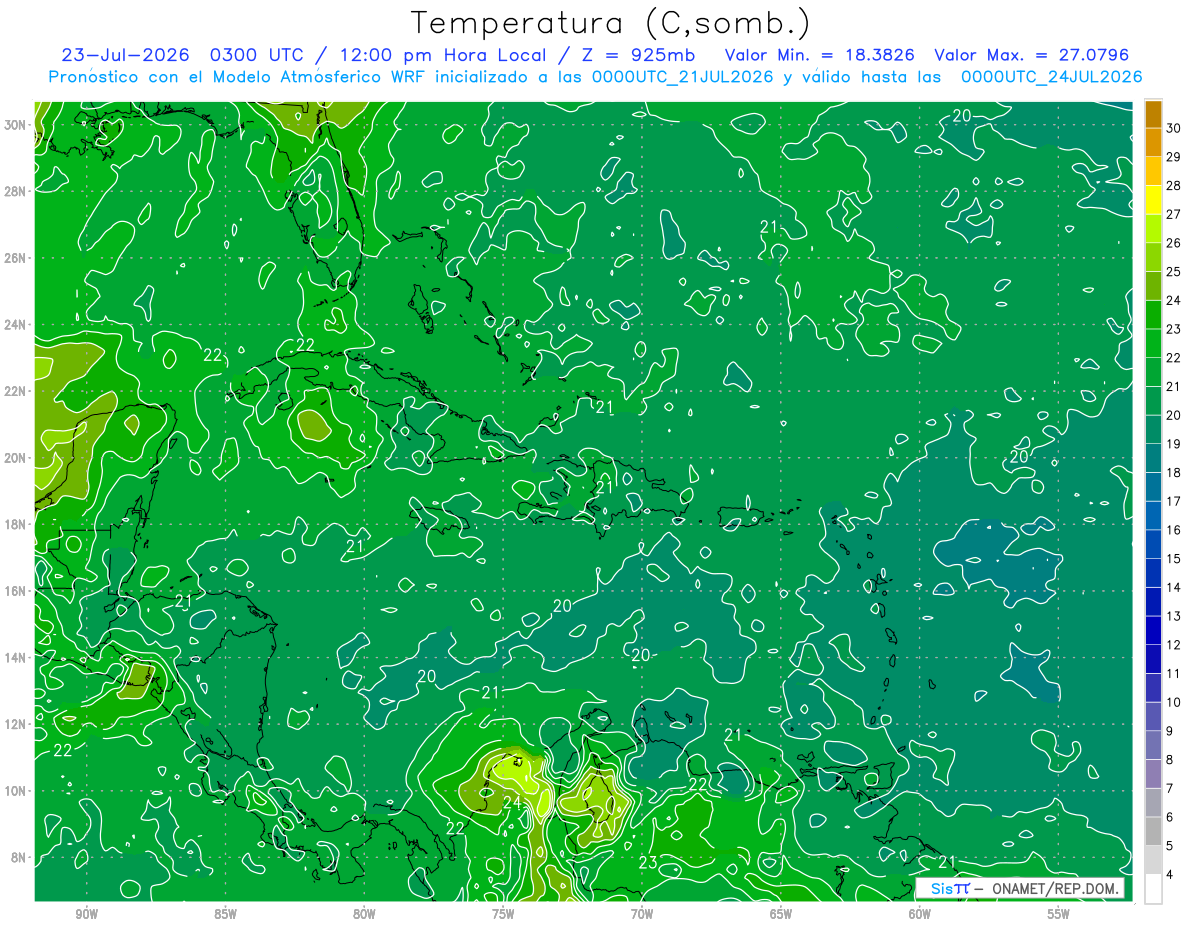Click the 55W longitude axis label

tap(1058, 914)
